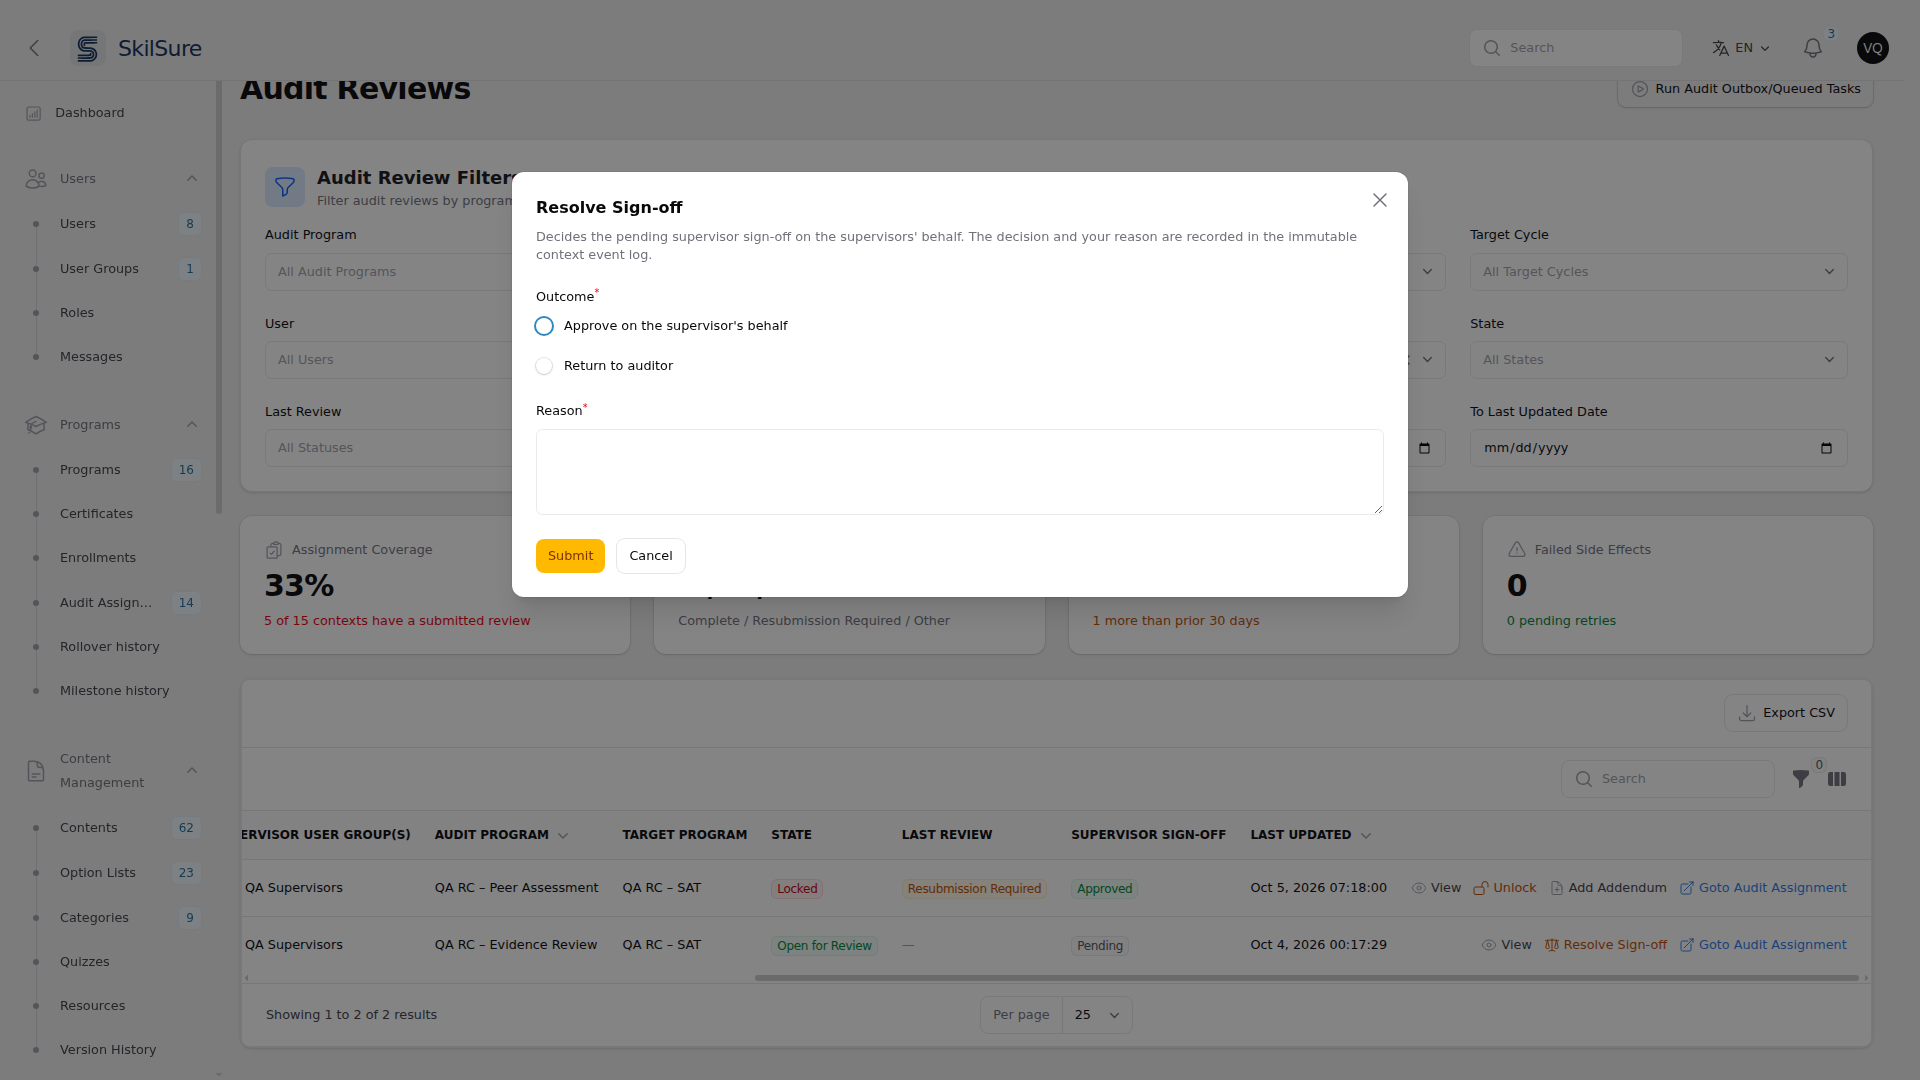Sort by Last Updated column
This screenshot has width=1920, height=1080.
pos(1310,835)
